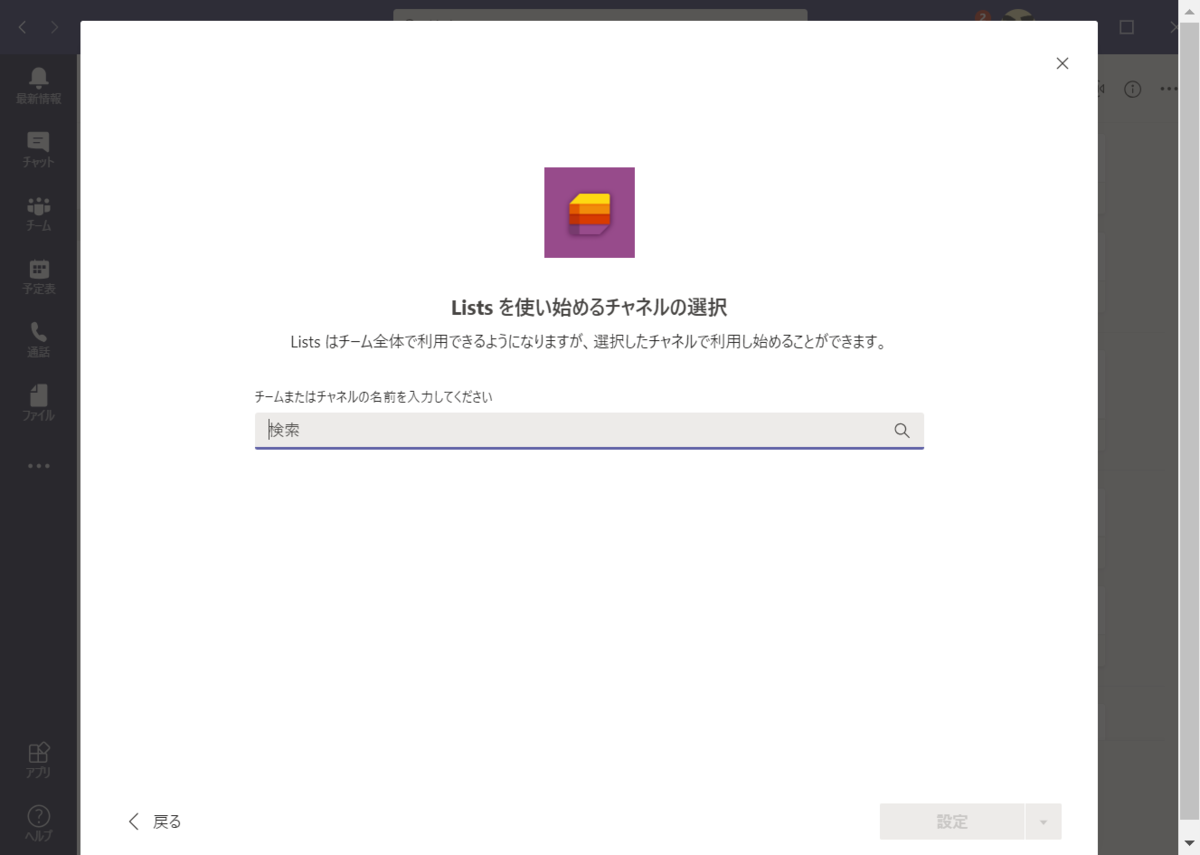Image resolution: width=1200 pixels, height=855 pixels.
Task: Open Chat (チャット) in Teams sidebar
Action: (x=39, y=149)
